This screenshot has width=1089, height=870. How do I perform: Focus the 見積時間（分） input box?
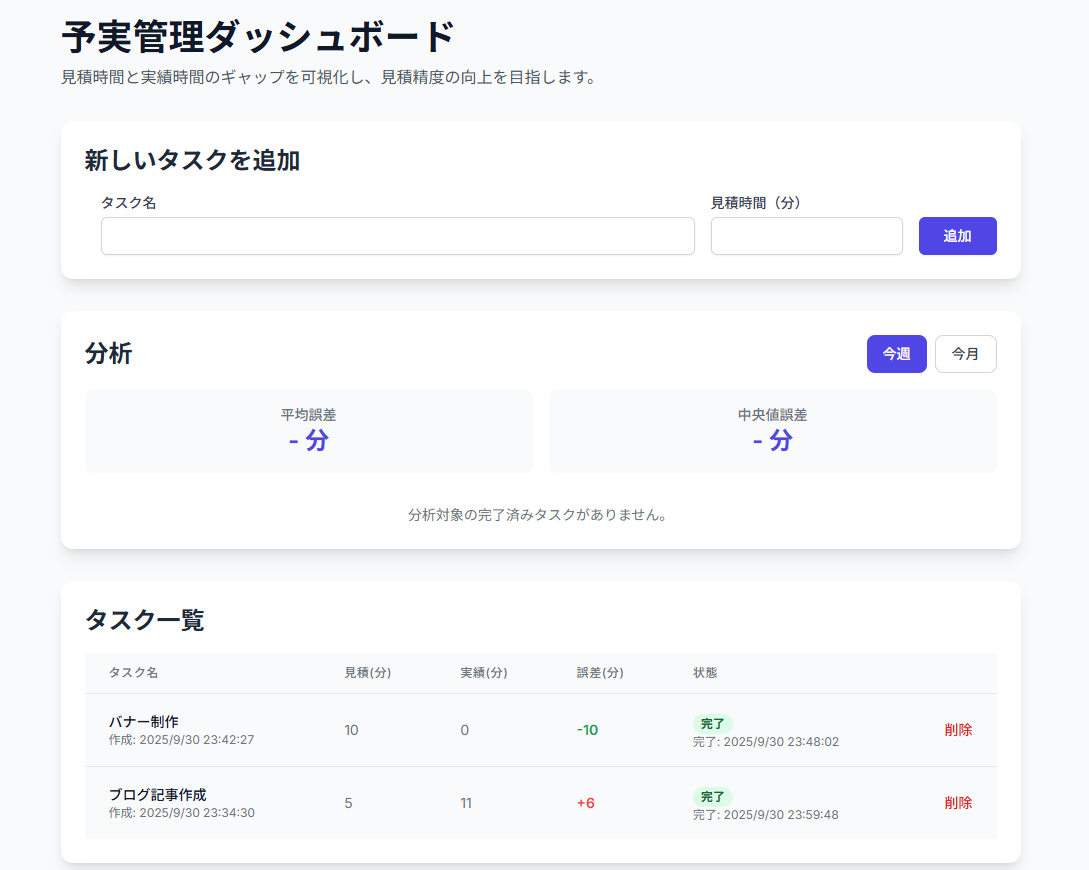806,236
